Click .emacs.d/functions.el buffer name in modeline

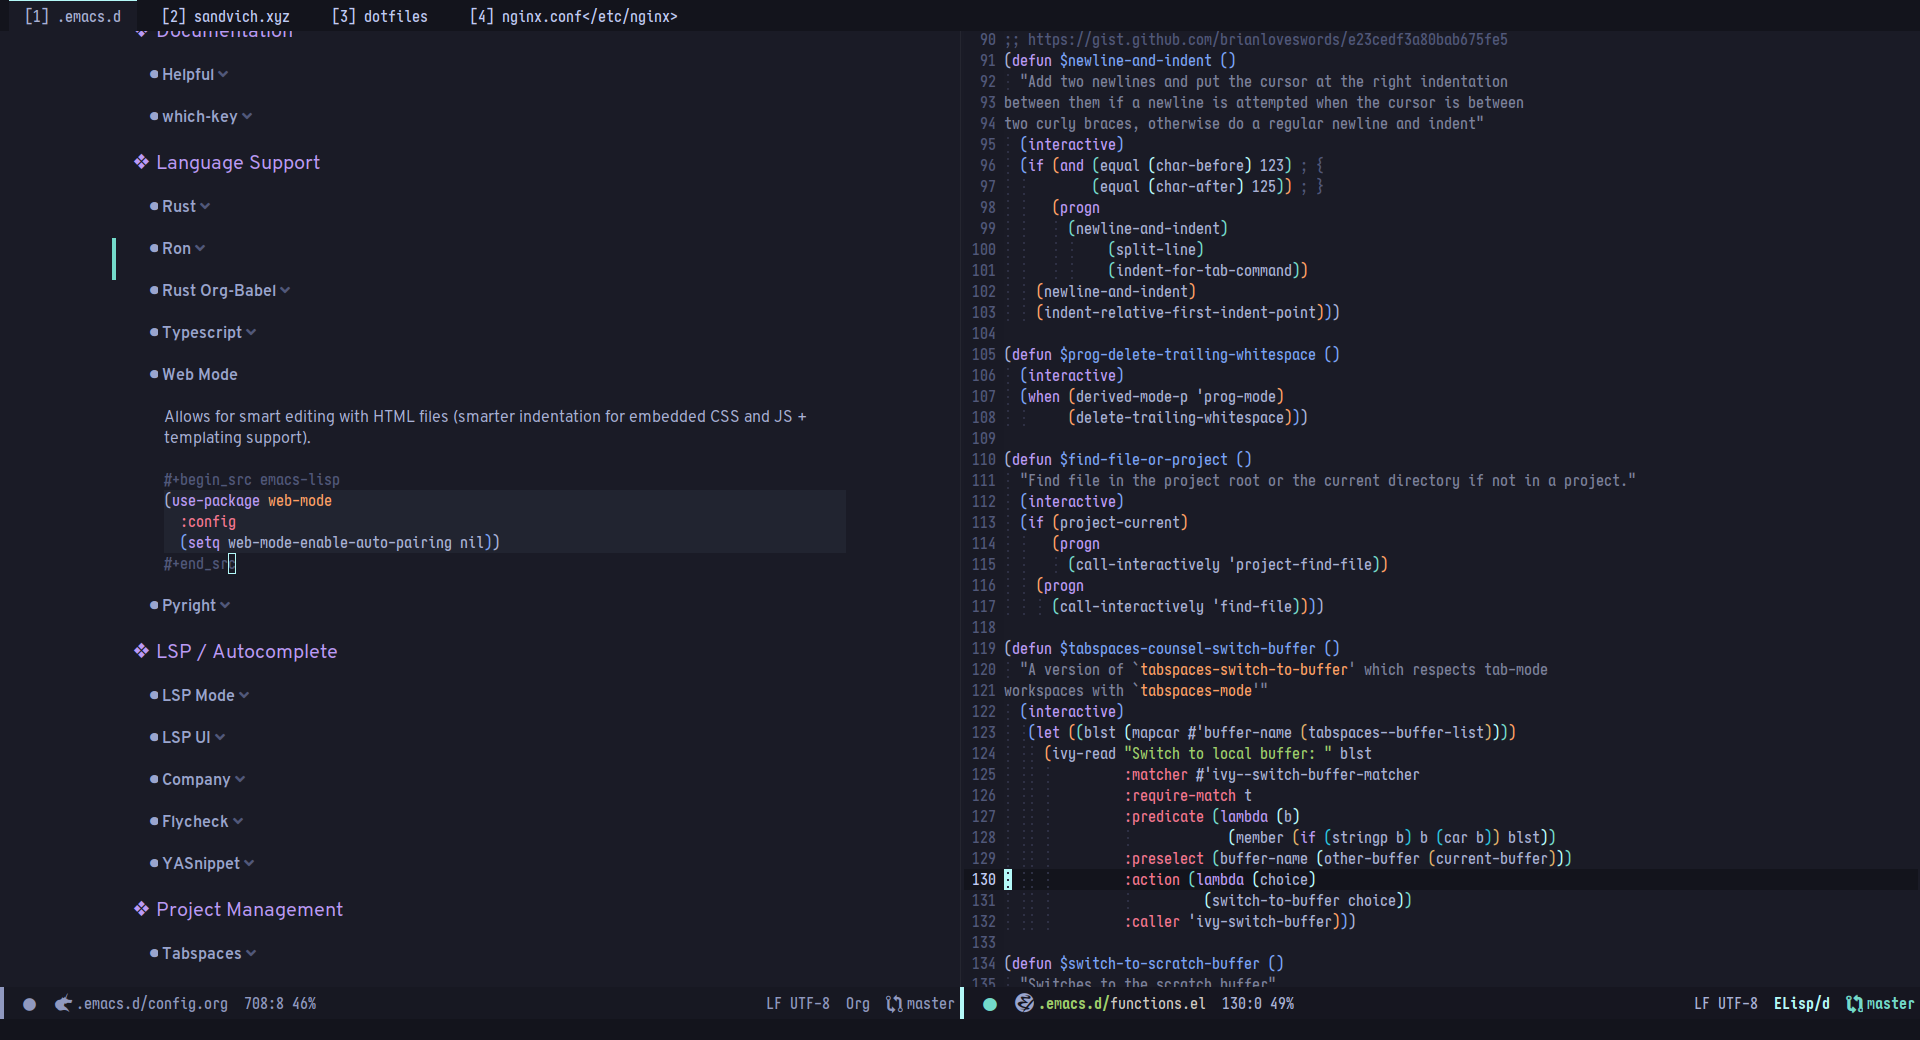(1122, 1004)
